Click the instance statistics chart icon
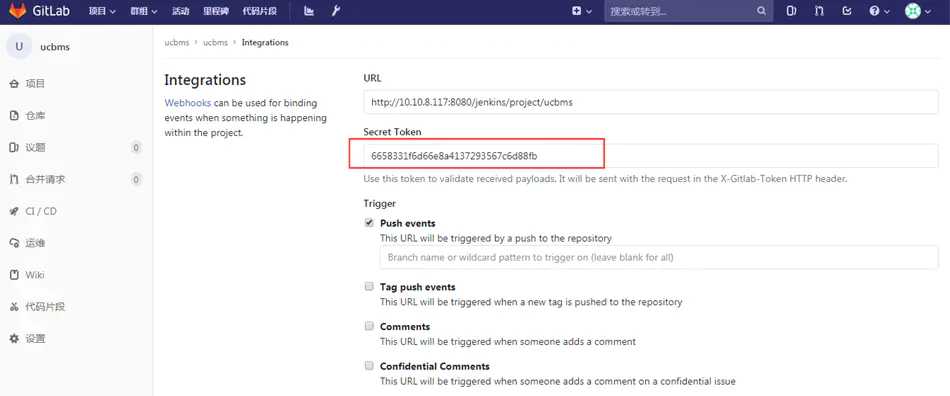Screen dimensions: 950x396 click(308, 11)
